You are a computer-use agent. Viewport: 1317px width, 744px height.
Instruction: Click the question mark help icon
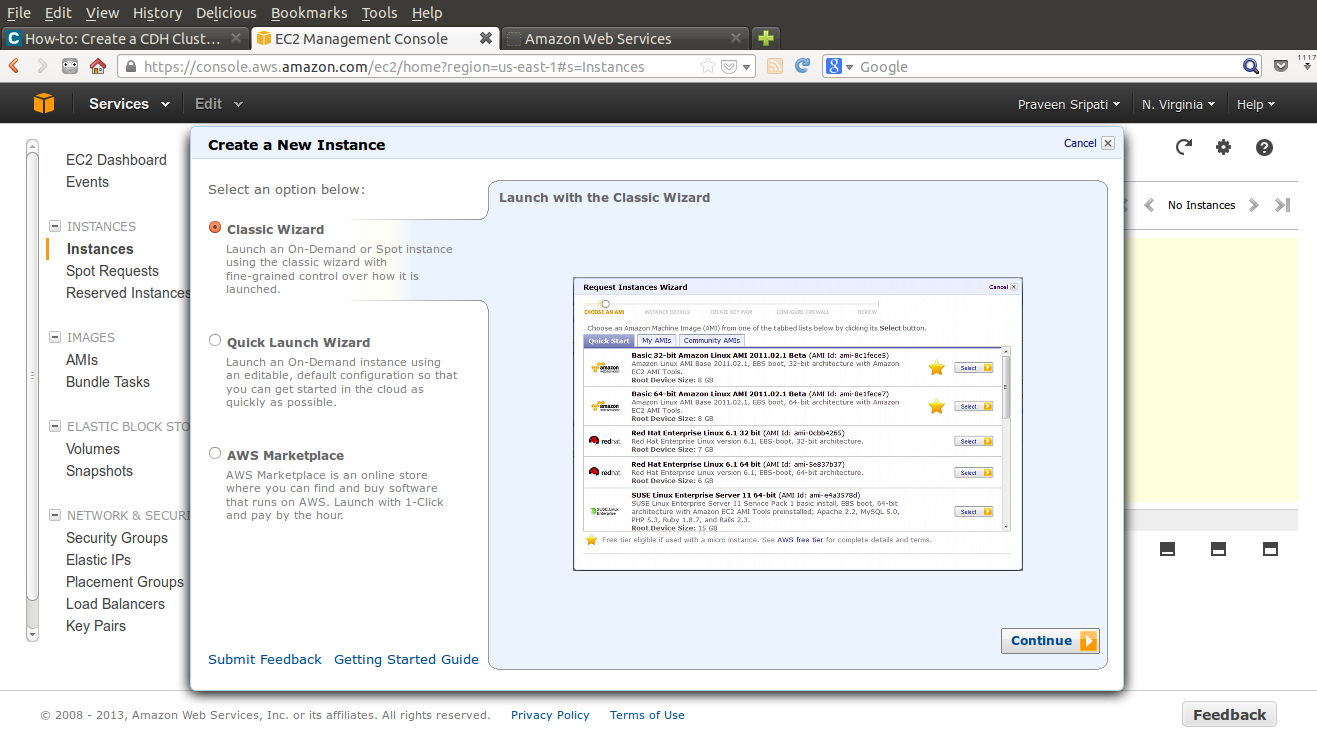point(1265,147)
